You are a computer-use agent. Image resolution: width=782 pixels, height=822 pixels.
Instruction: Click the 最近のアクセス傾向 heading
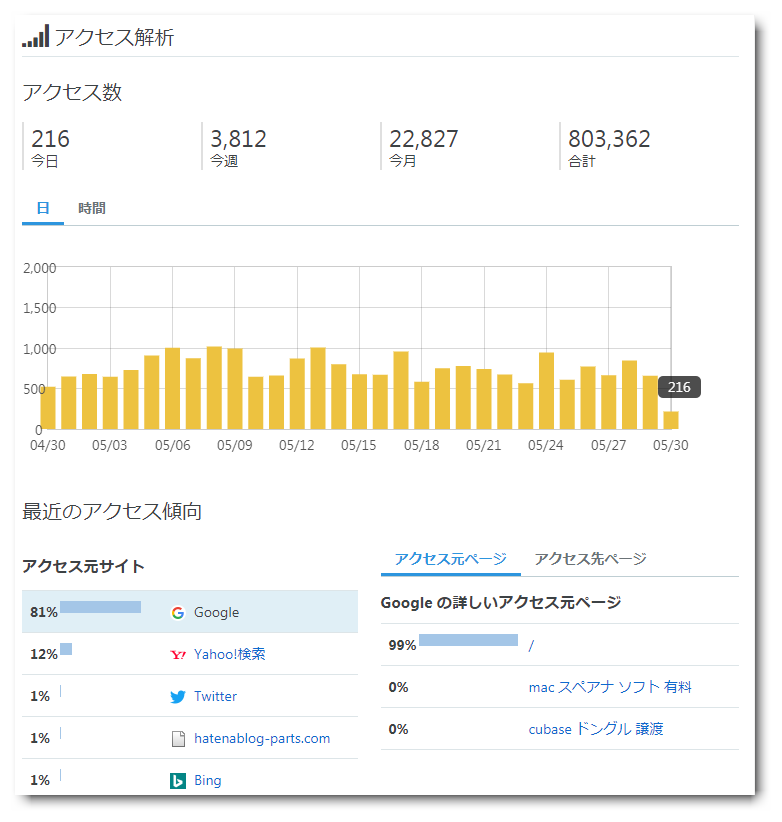[112, 511]
